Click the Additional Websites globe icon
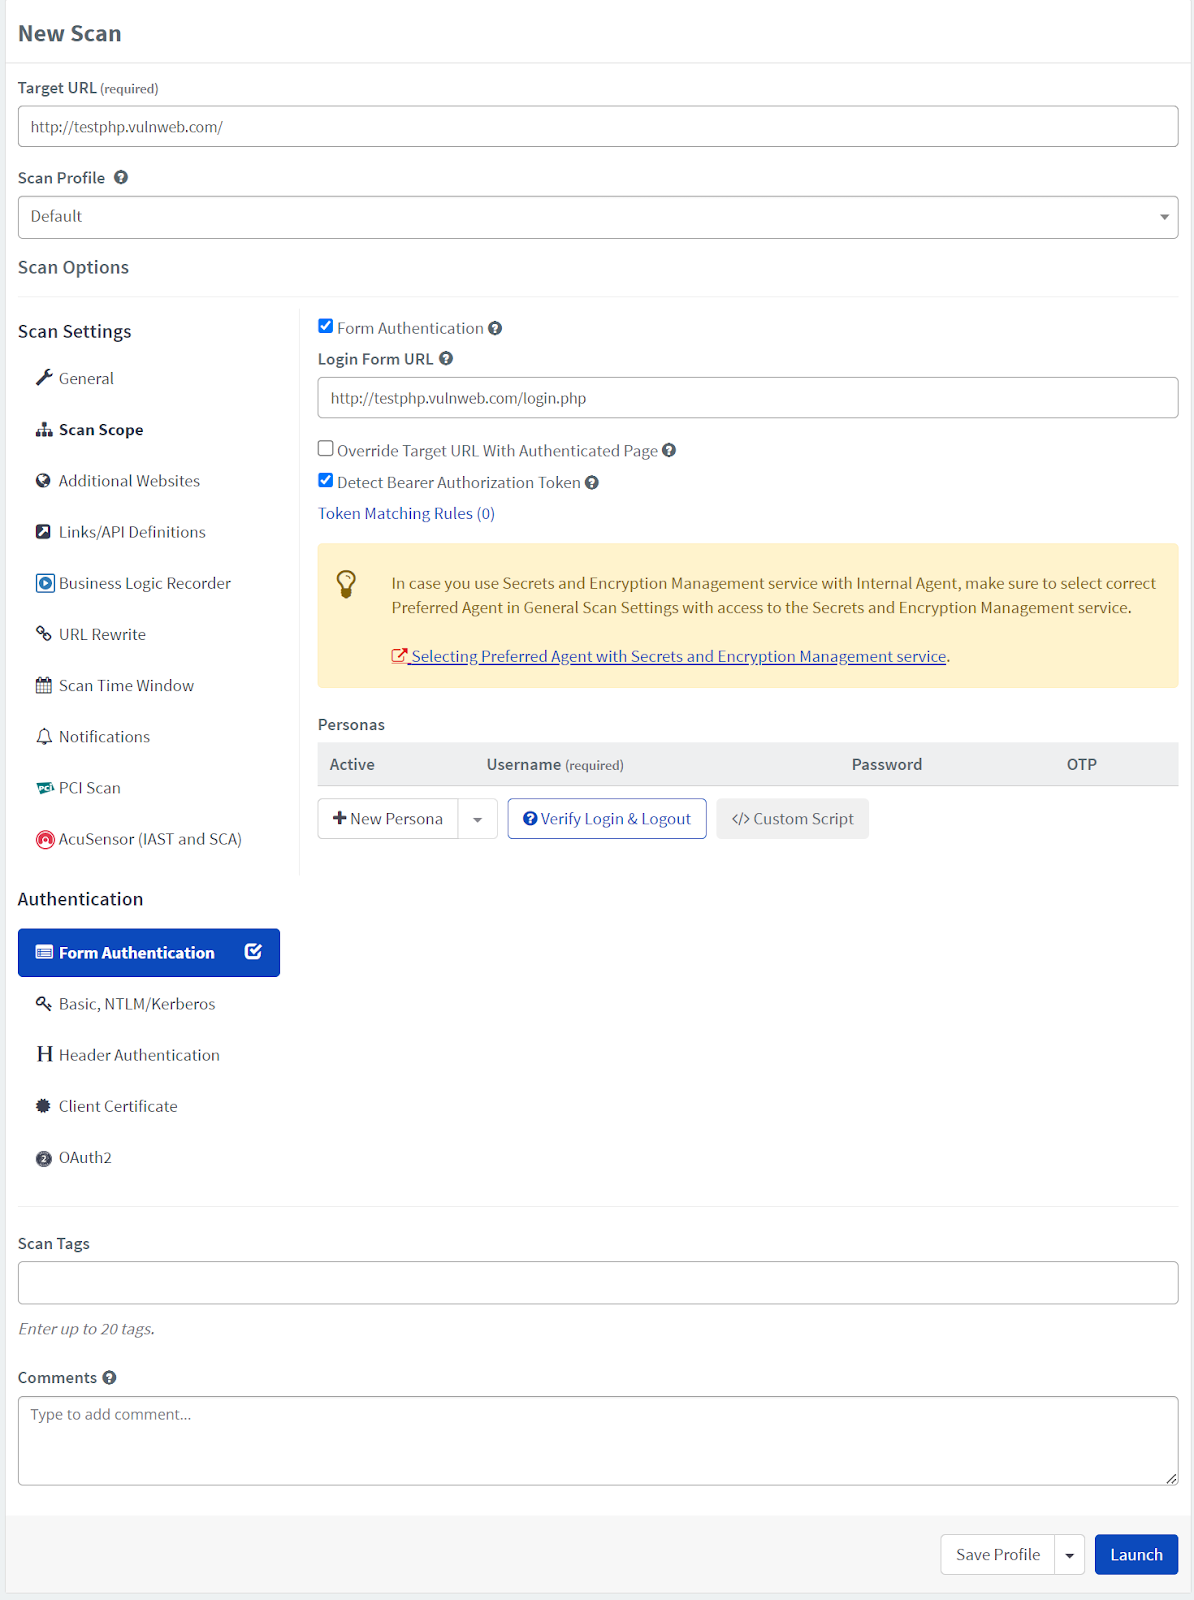Screen dimensions: 1194x1600 [x=43, y=481]
